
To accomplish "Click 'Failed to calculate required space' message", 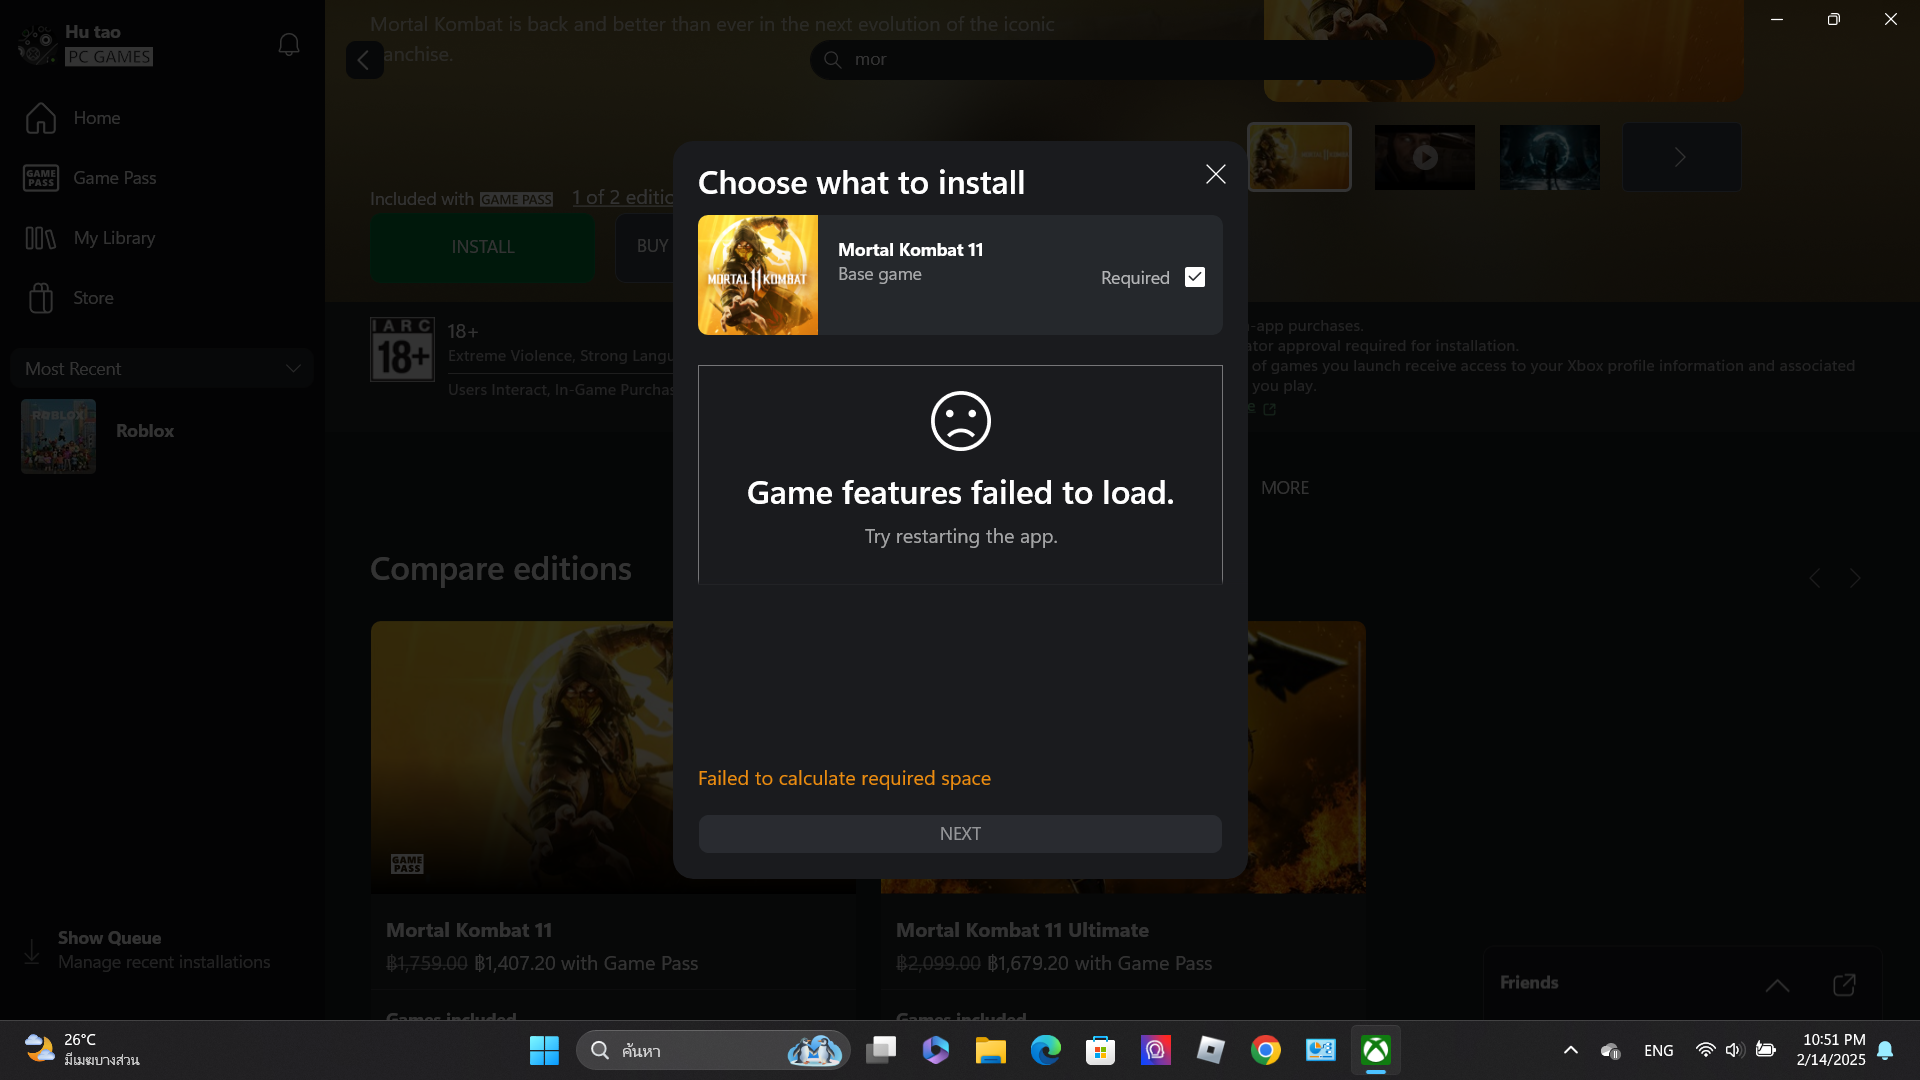I will point(844,778).
